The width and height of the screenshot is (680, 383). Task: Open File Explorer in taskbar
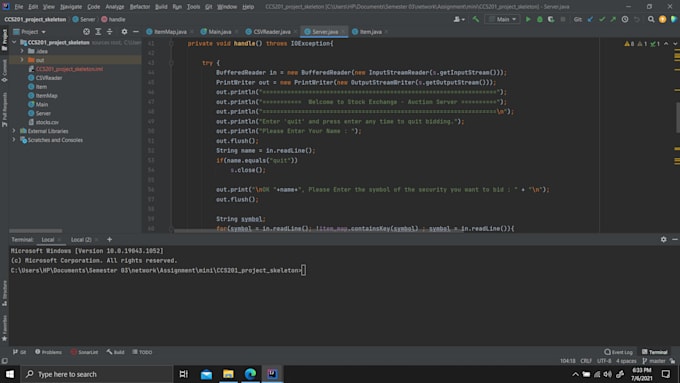228,374
